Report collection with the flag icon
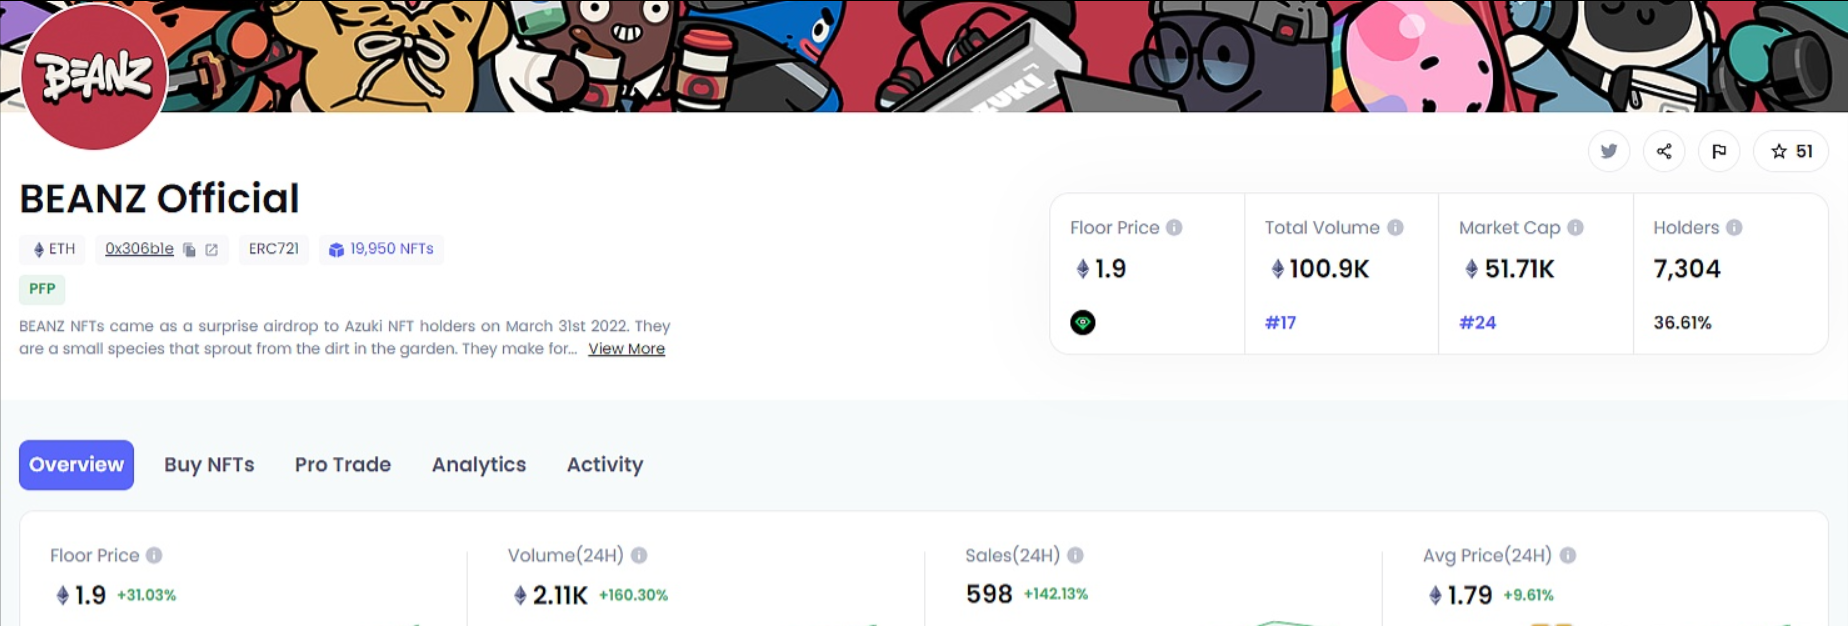This screenshot has height=626, width=1848. click(1719, 151)
